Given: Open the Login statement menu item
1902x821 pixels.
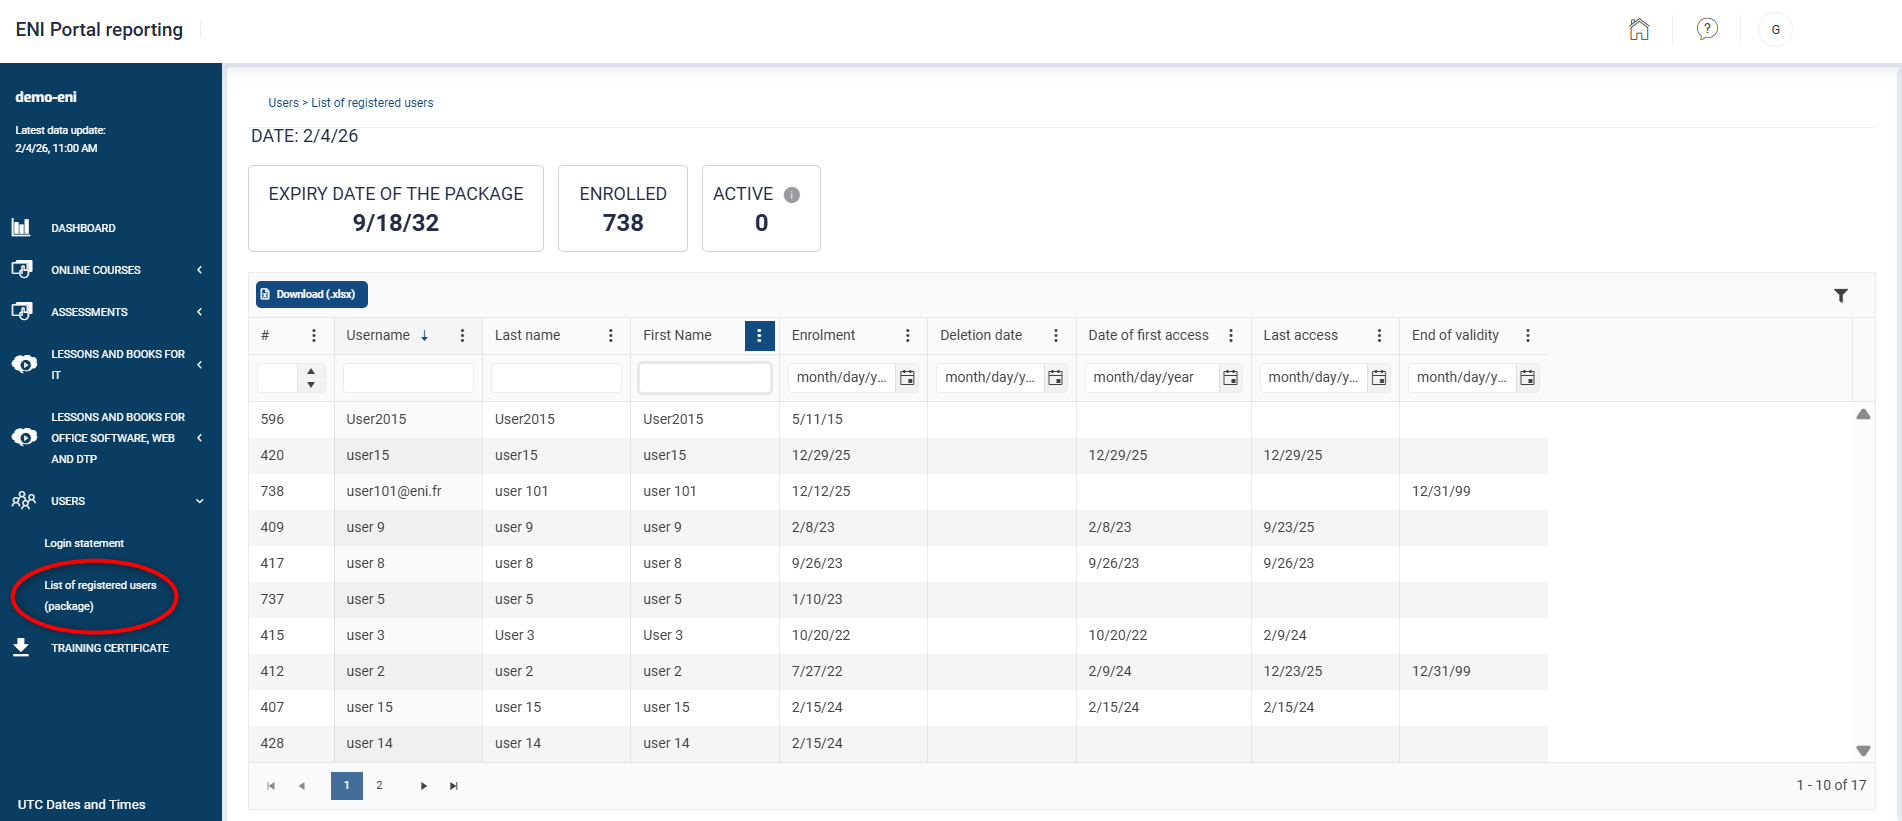Looking at the screenshot, I should tap(84, 543).
